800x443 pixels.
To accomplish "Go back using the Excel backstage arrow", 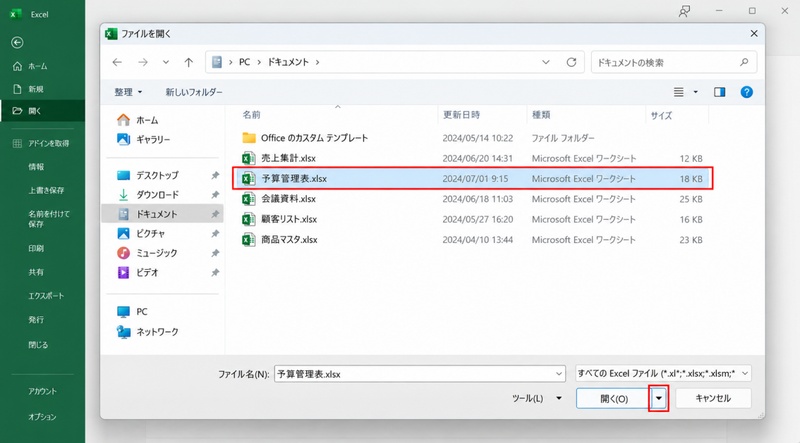I will [17, 42].
